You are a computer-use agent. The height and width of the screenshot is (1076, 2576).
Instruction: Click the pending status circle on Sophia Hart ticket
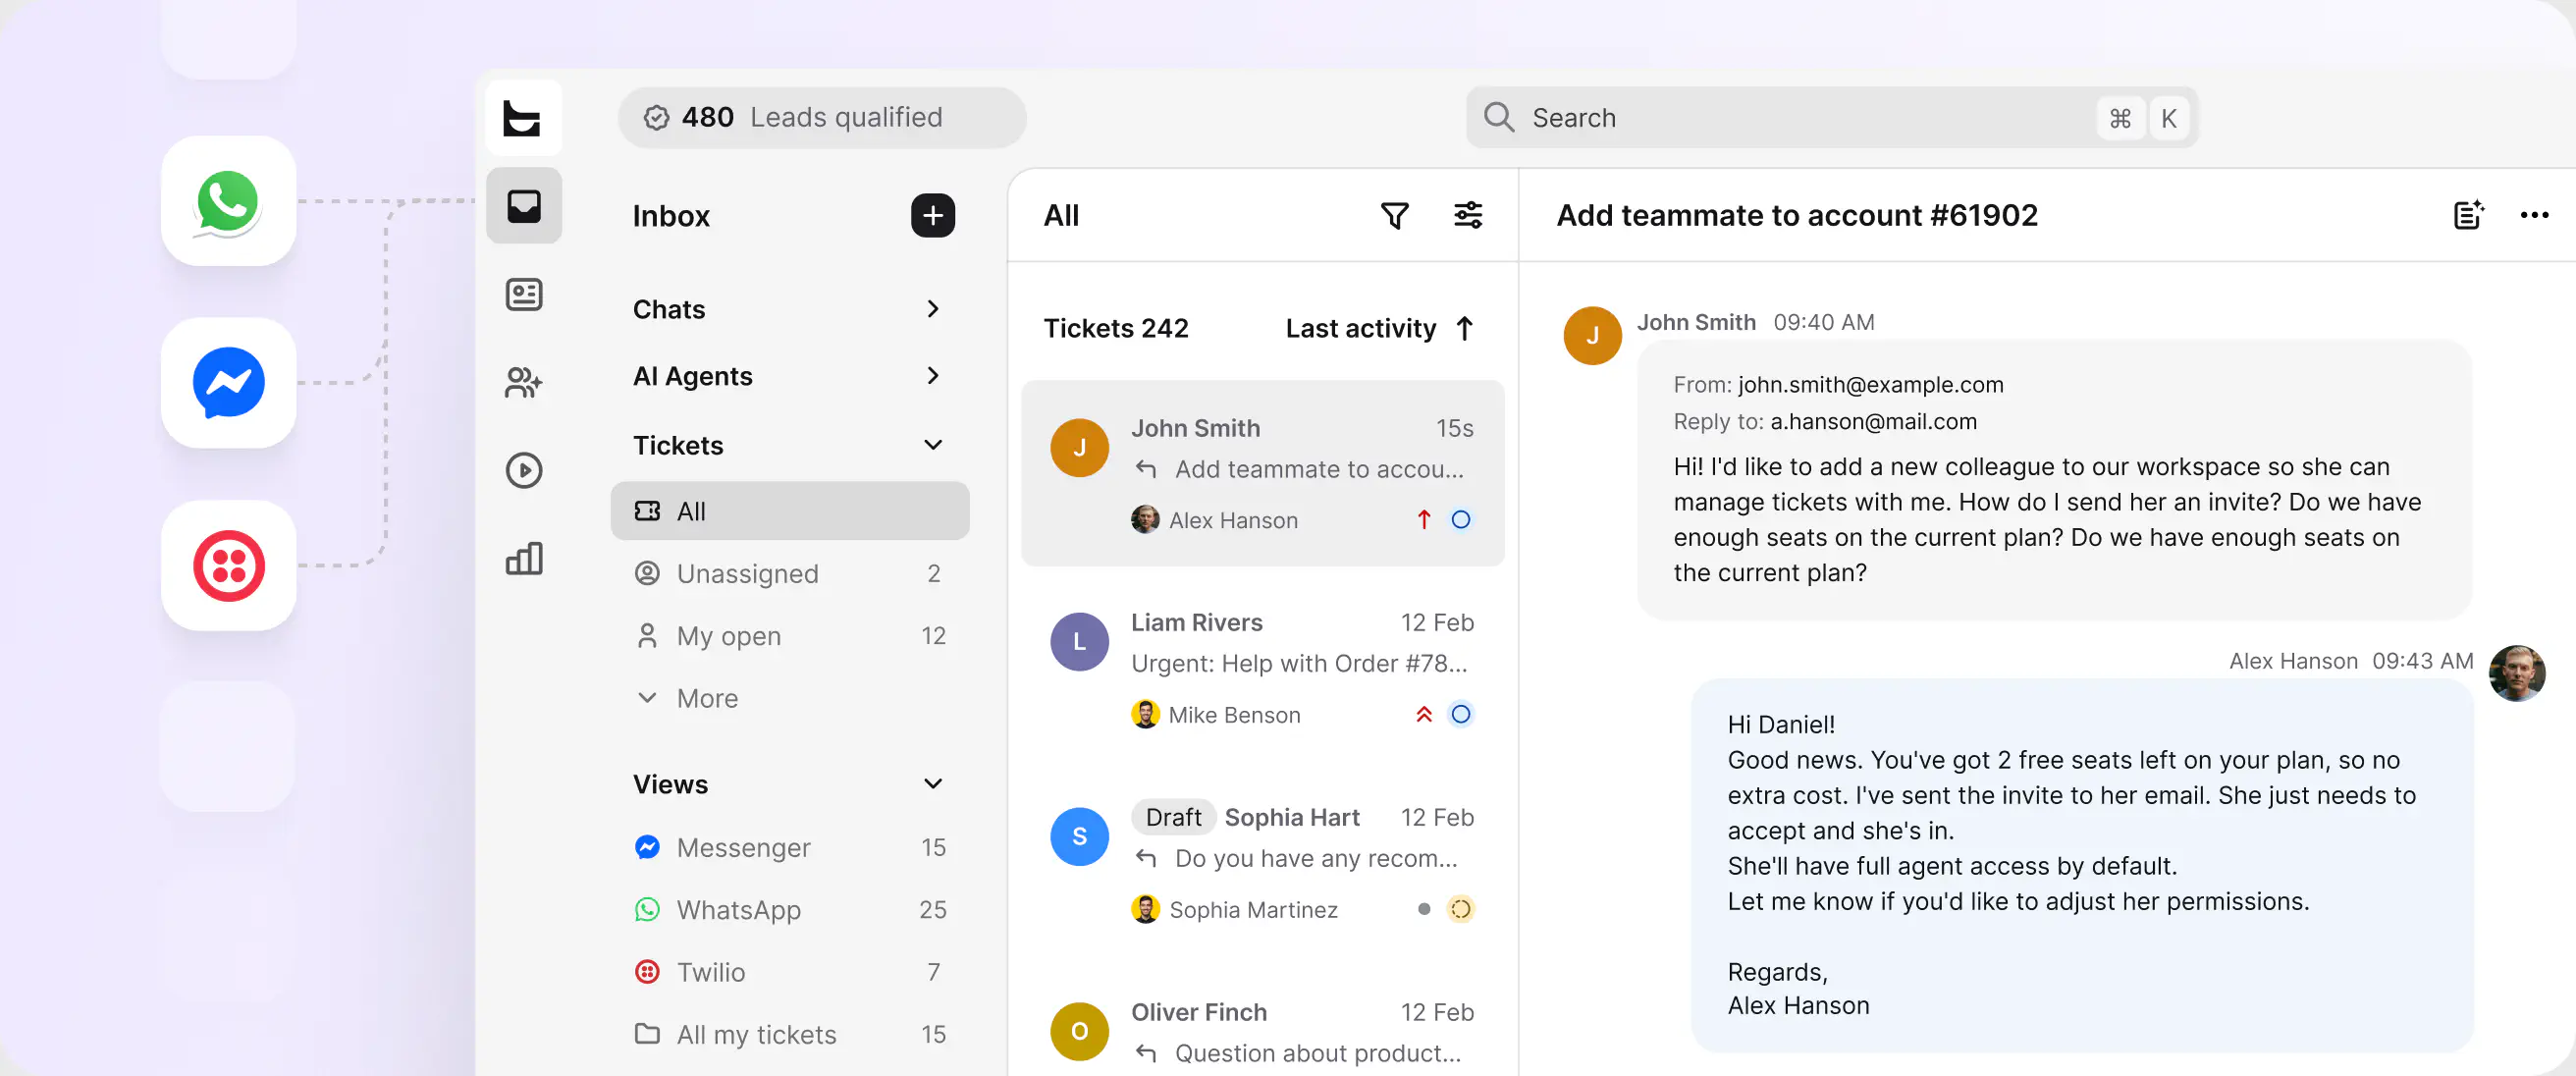(1460, 909)
